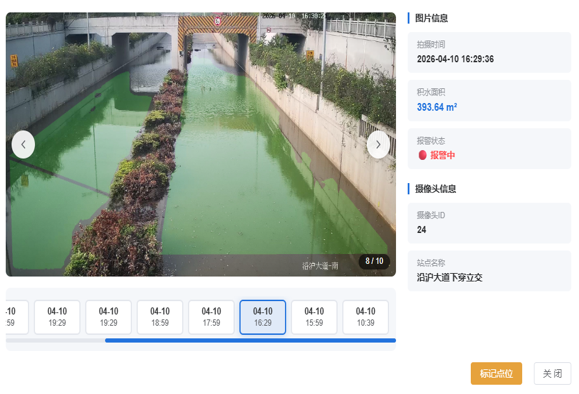579x394 pixels.
Task: Click the 积水面积 field label
Action: pos(431,92)
